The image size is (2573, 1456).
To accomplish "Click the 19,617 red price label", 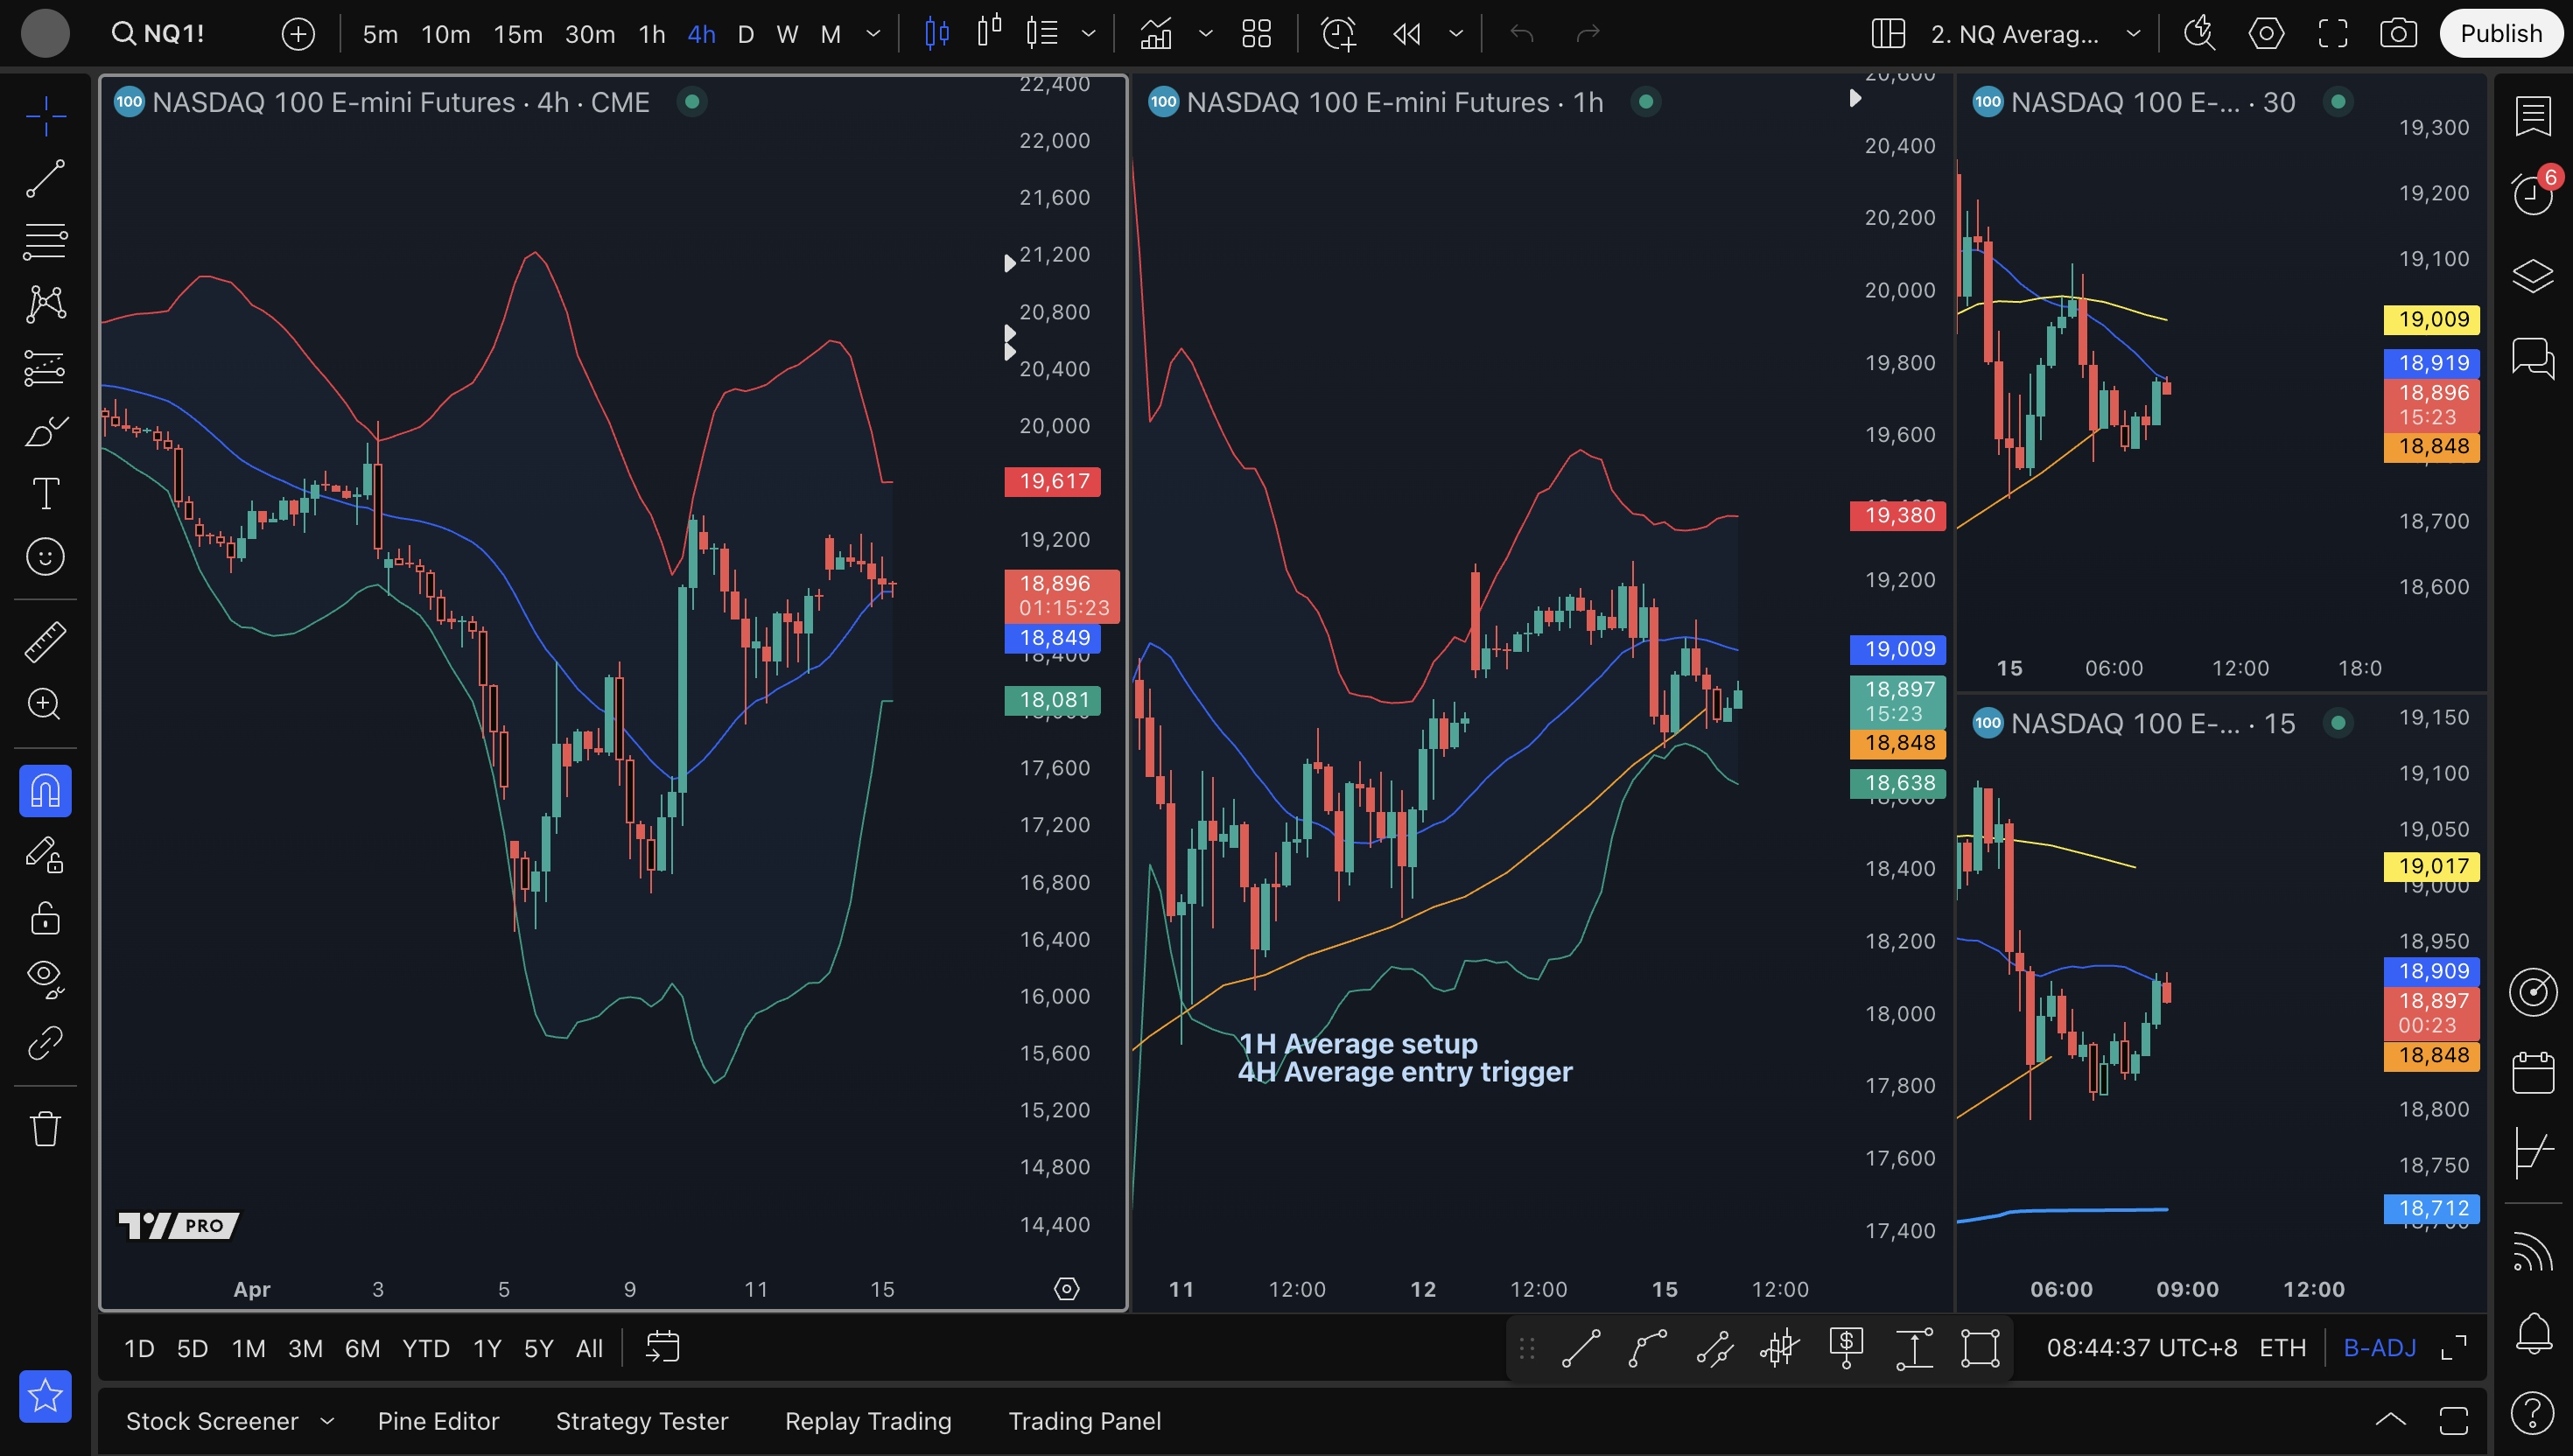I will coord(1053,482).
